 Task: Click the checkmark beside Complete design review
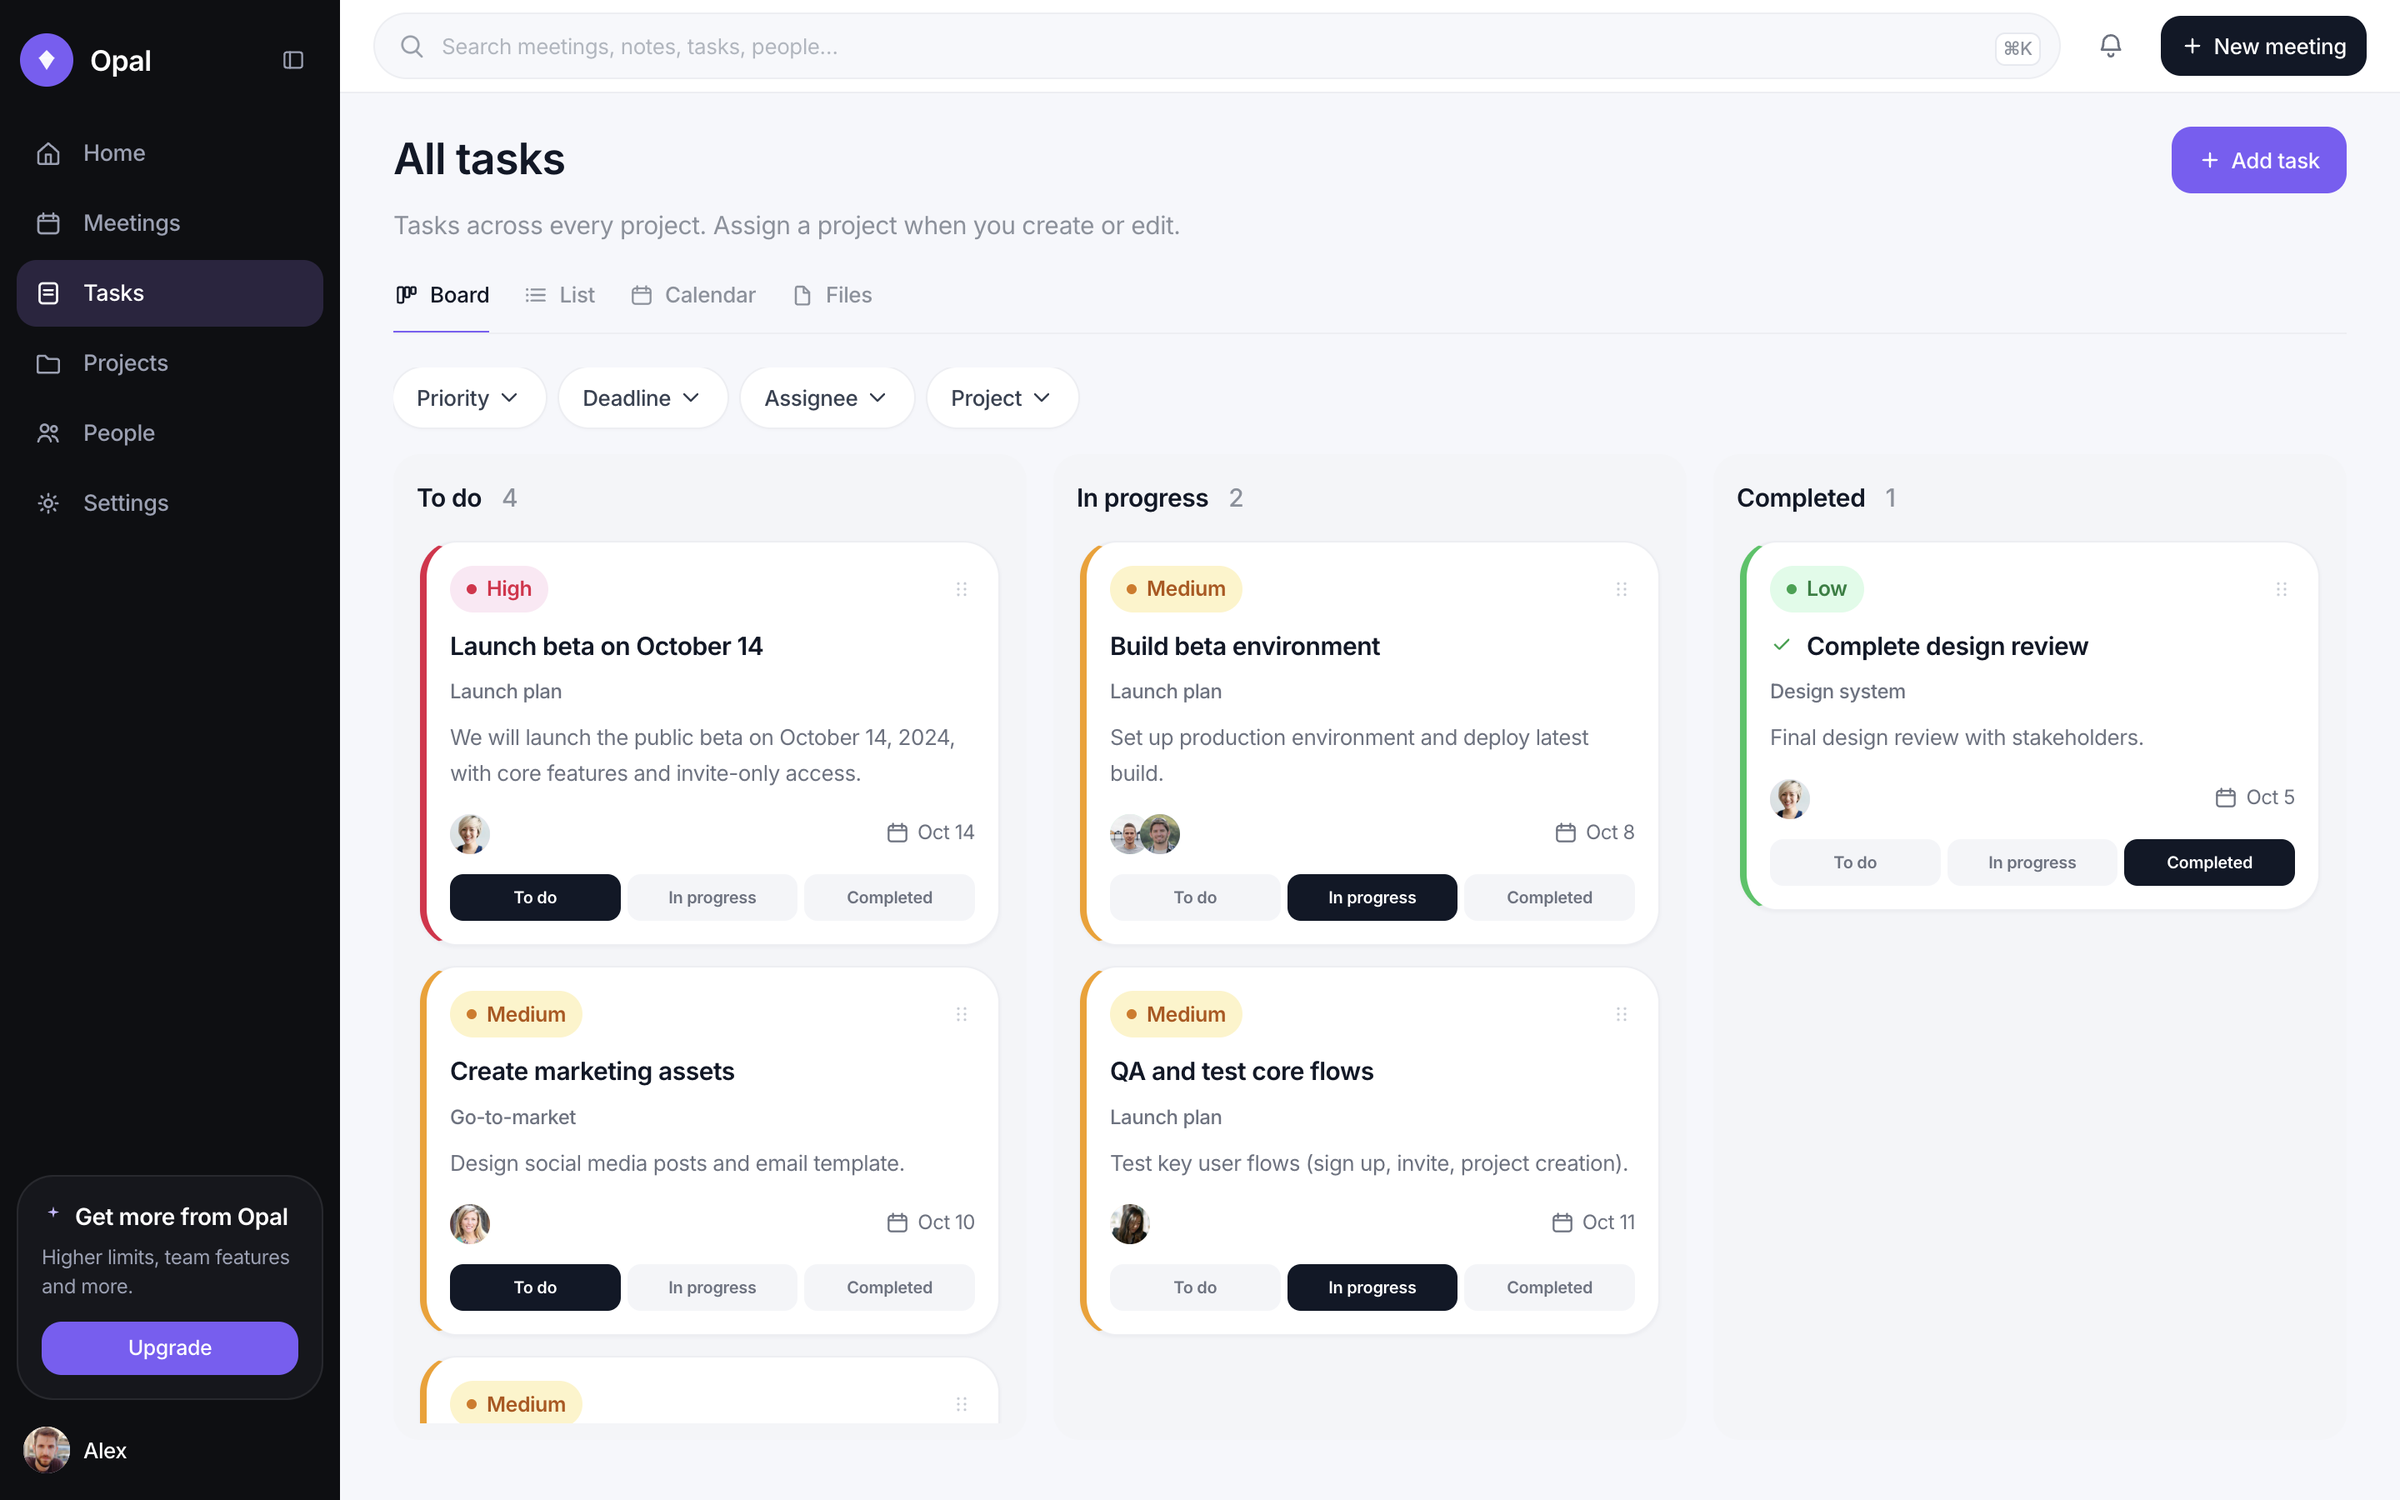[x=1781, y=645]
